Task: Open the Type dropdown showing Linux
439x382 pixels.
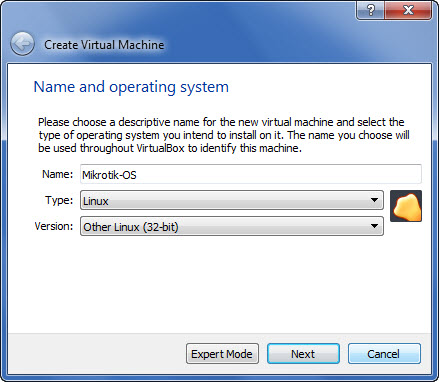Action: tap(232, 200)
